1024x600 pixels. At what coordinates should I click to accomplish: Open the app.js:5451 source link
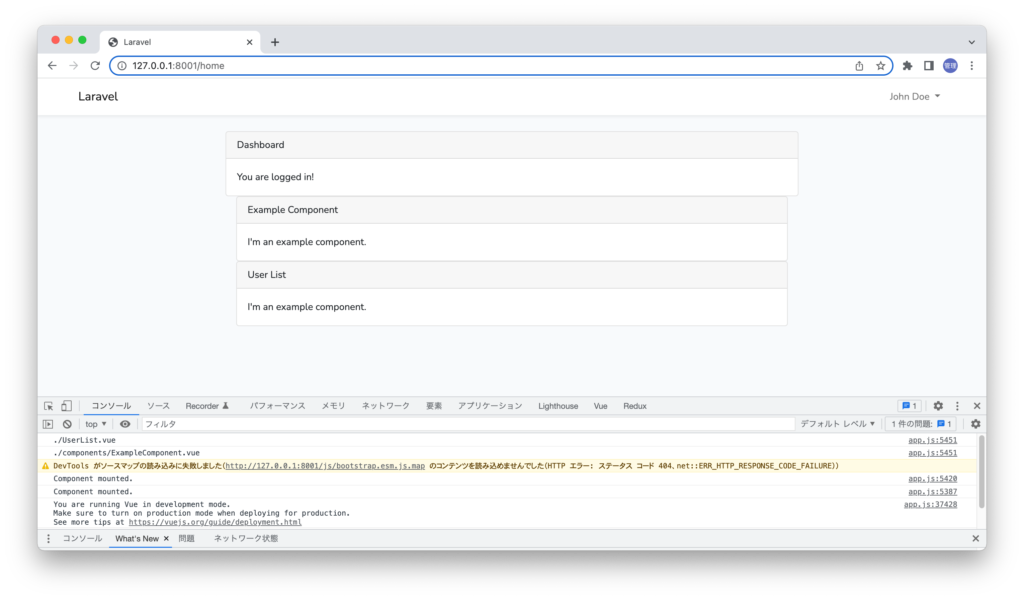[x=931, y=441]
